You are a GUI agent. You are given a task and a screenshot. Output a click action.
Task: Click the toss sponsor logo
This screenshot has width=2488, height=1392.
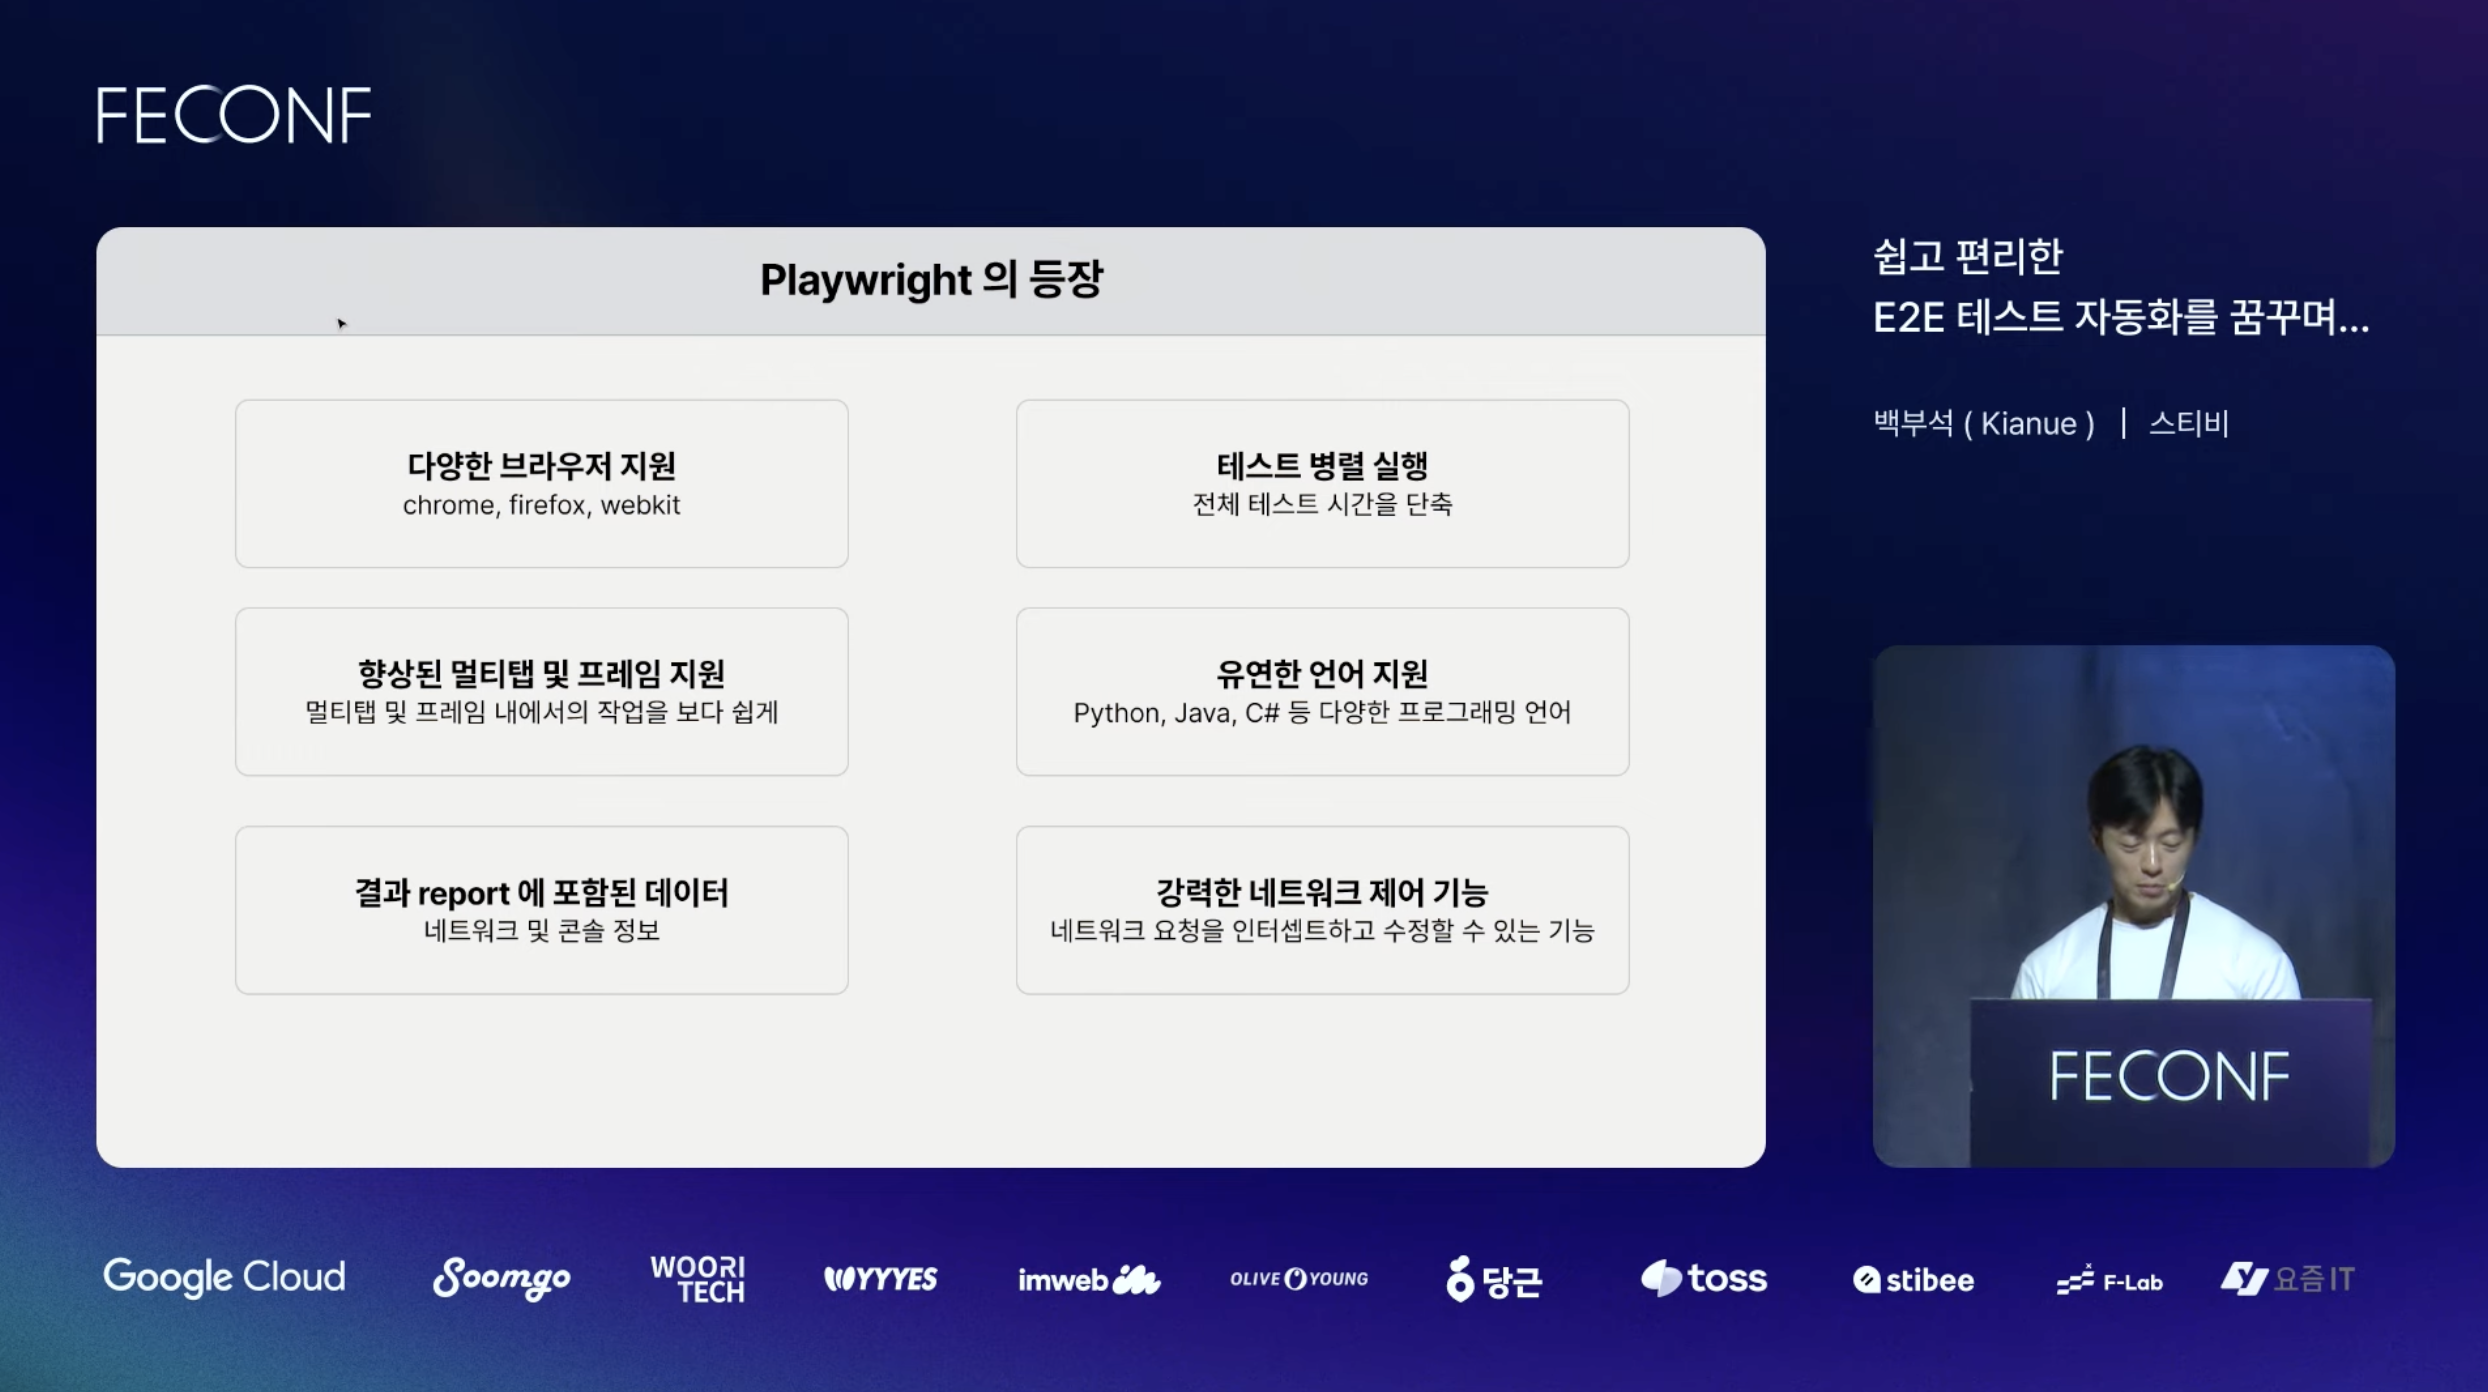(x=1704, y=1278)
